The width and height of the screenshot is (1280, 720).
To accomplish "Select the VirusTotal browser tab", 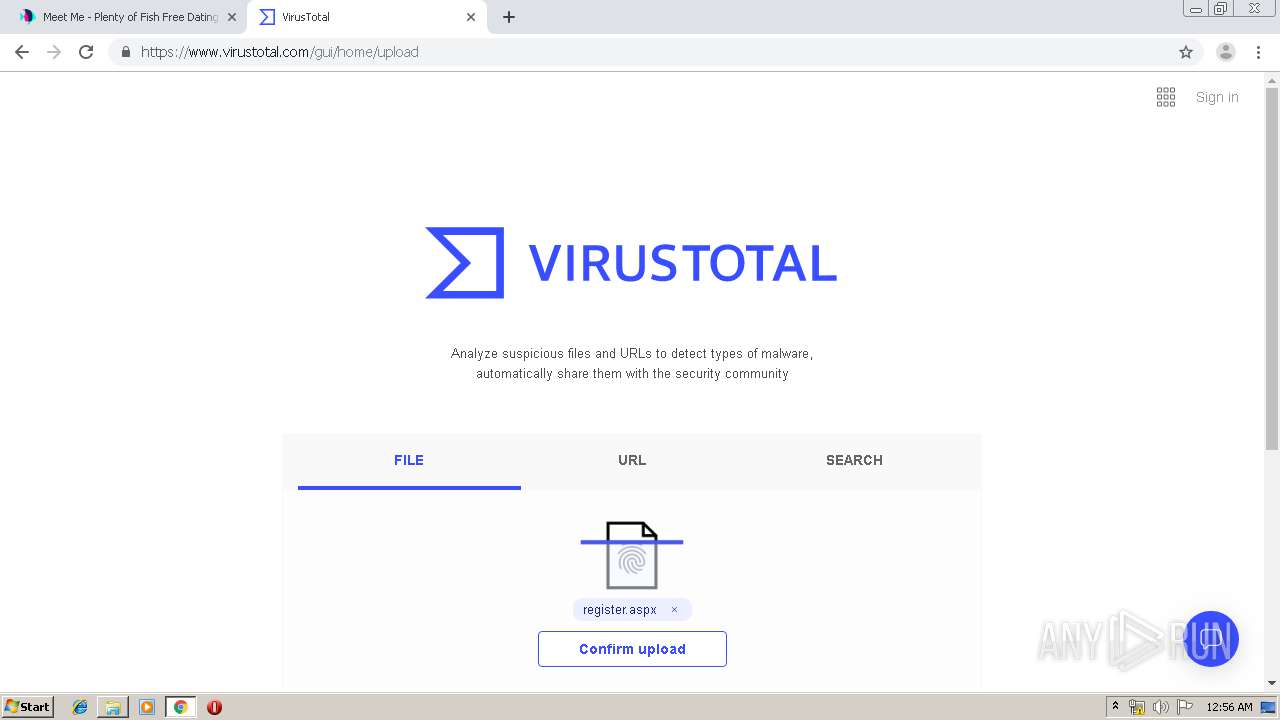I will (366, 17).
